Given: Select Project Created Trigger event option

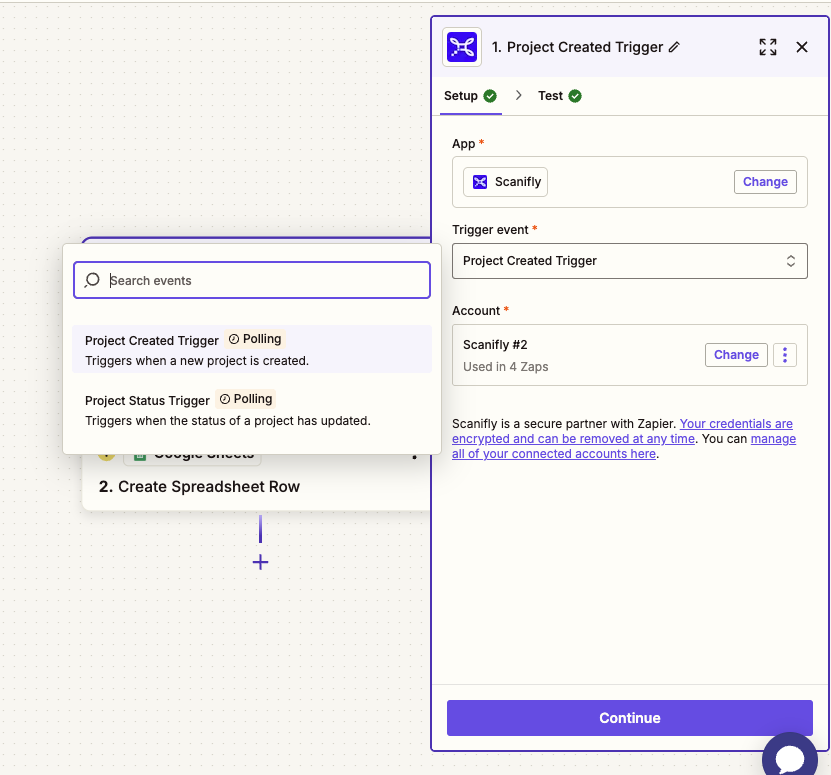Looking at the screenshot, I should coord(252,349).
